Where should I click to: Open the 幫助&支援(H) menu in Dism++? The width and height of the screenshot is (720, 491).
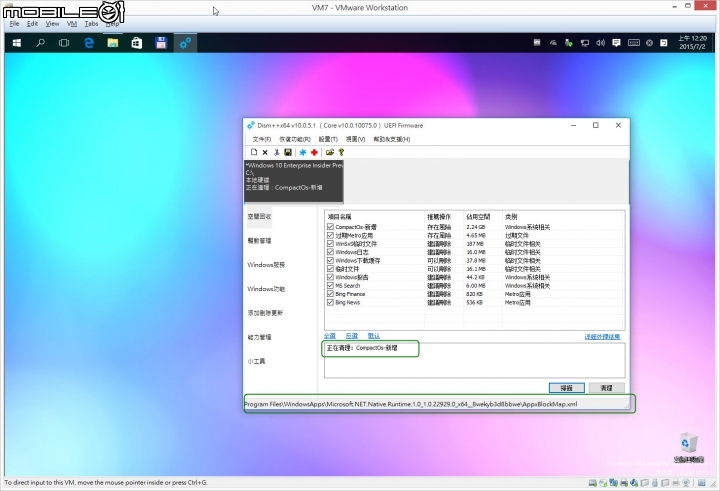tap(392, 139)
